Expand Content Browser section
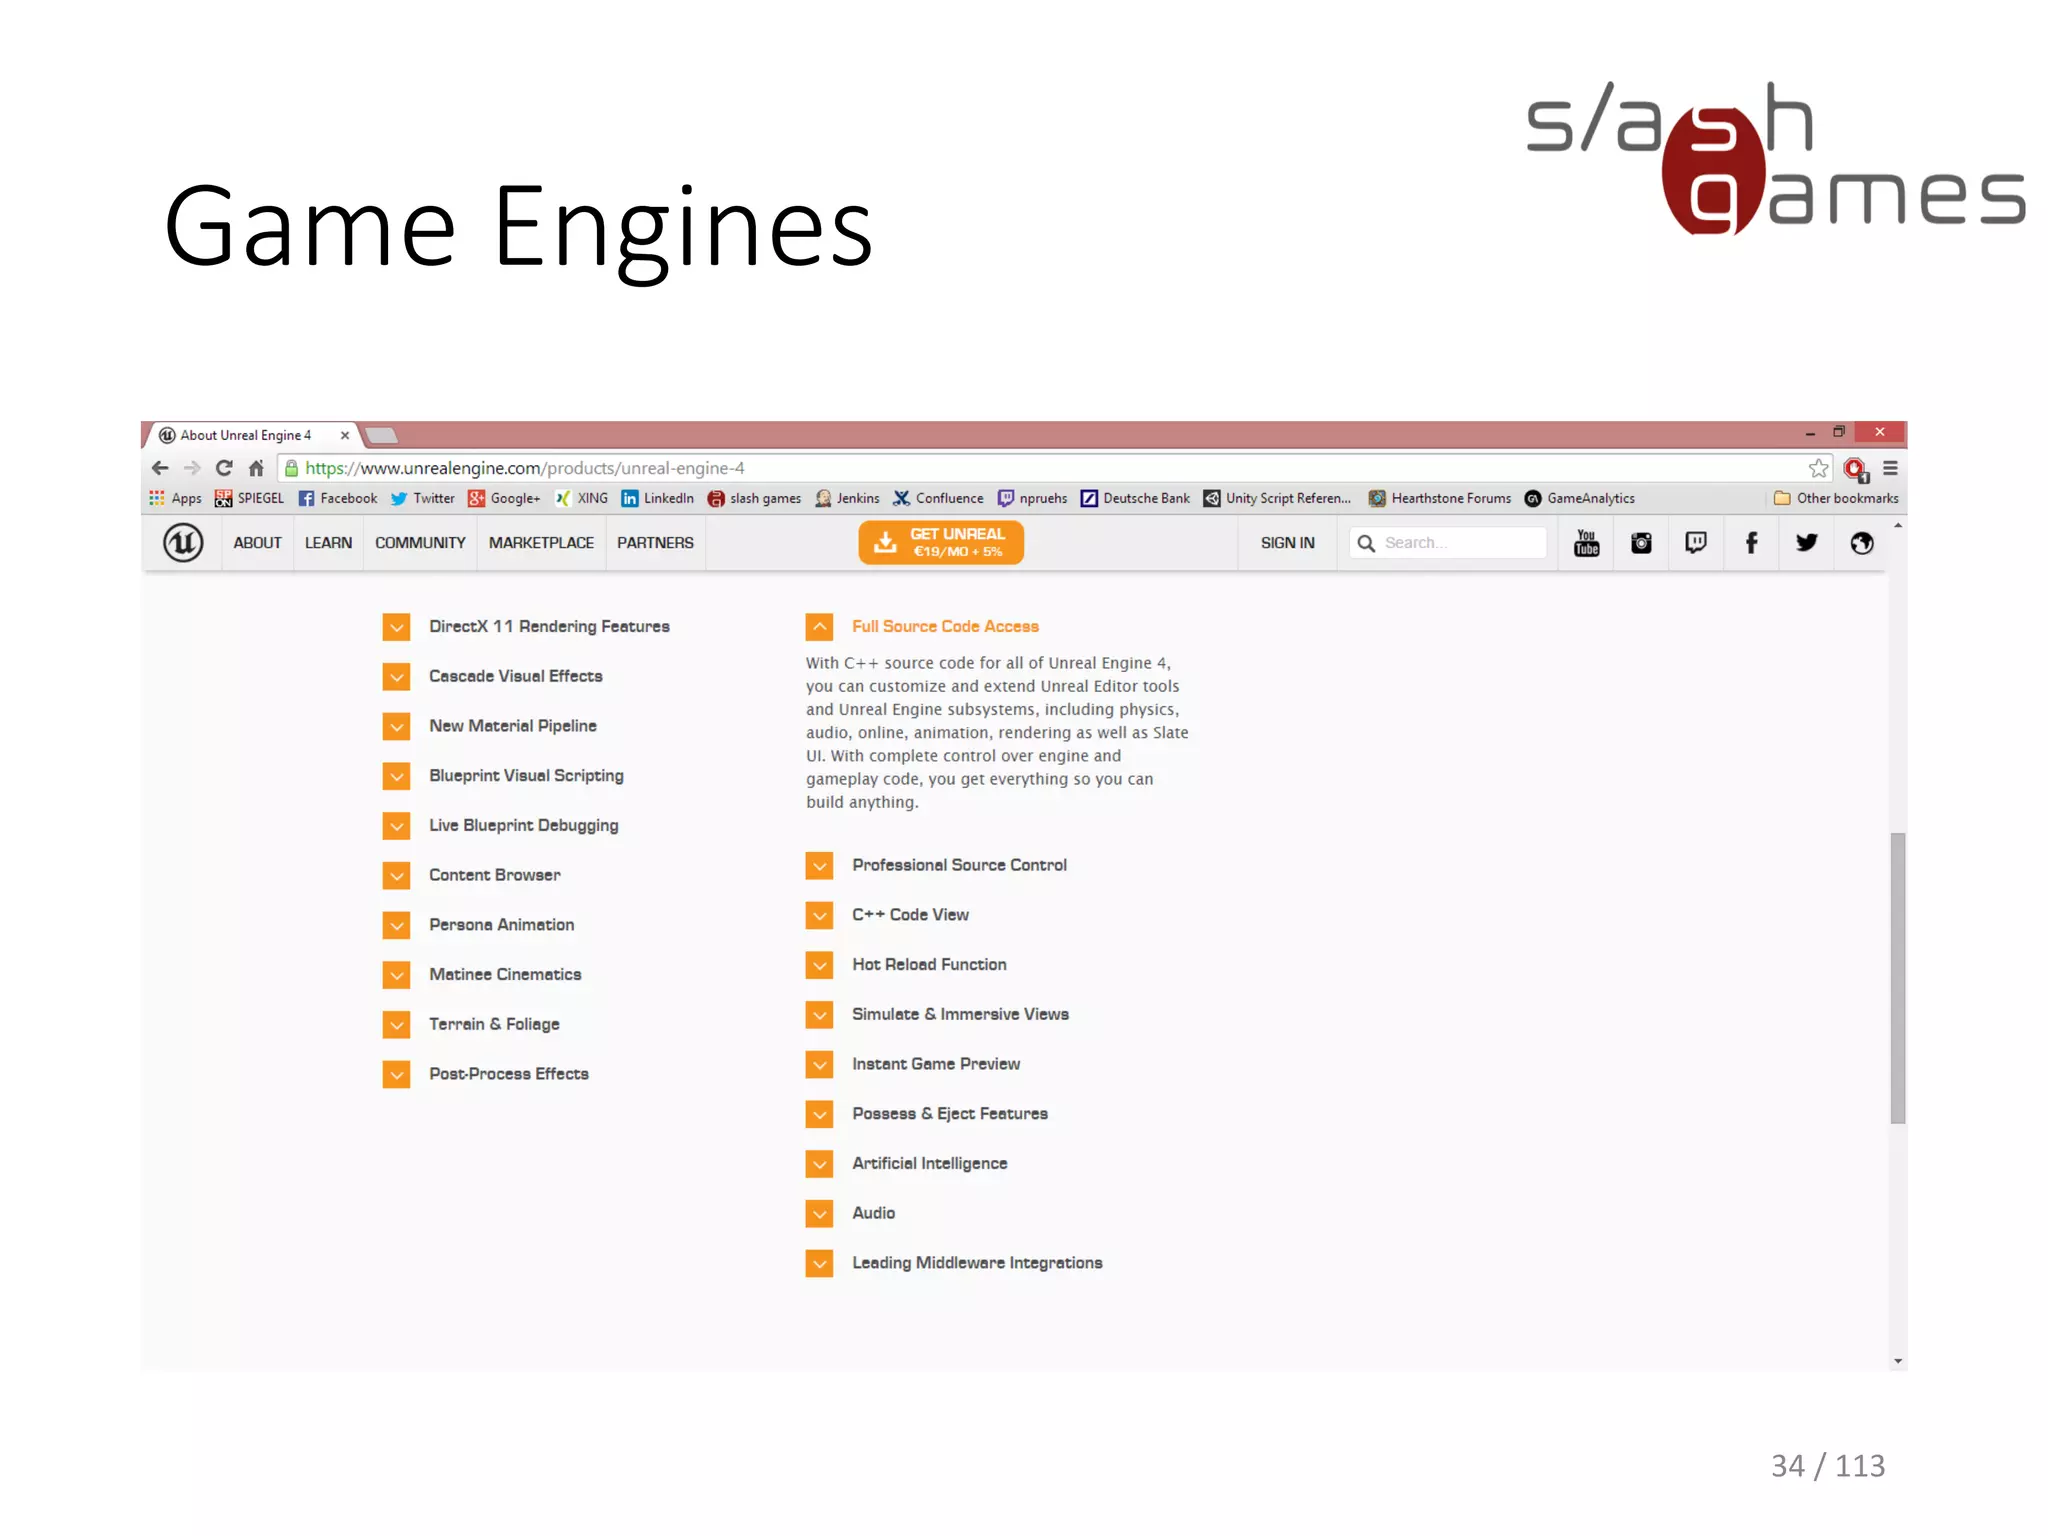 (x=397, y=876)
